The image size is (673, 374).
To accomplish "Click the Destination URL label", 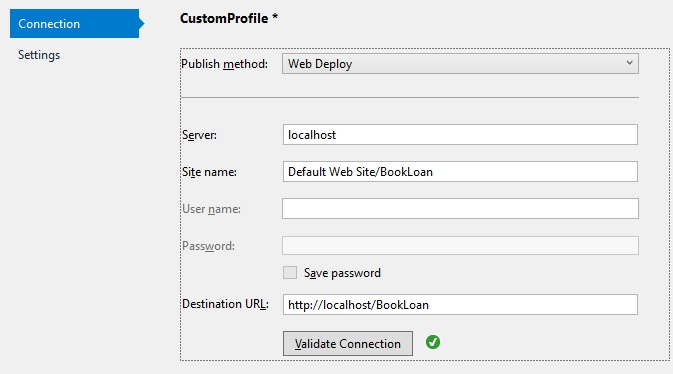I will pos(225,304).
